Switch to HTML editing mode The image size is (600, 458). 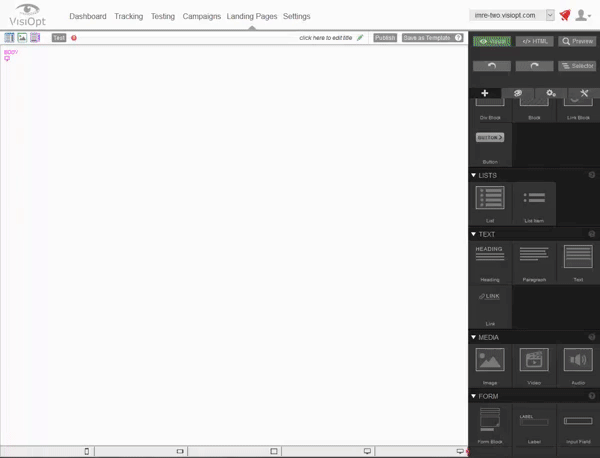point(534,41)
